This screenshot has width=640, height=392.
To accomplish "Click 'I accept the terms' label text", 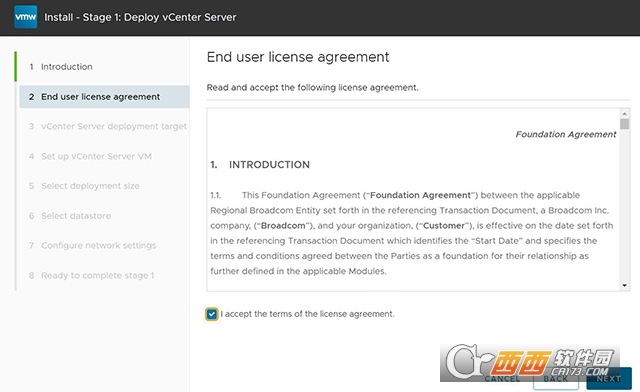I will [x=307, y=314].
